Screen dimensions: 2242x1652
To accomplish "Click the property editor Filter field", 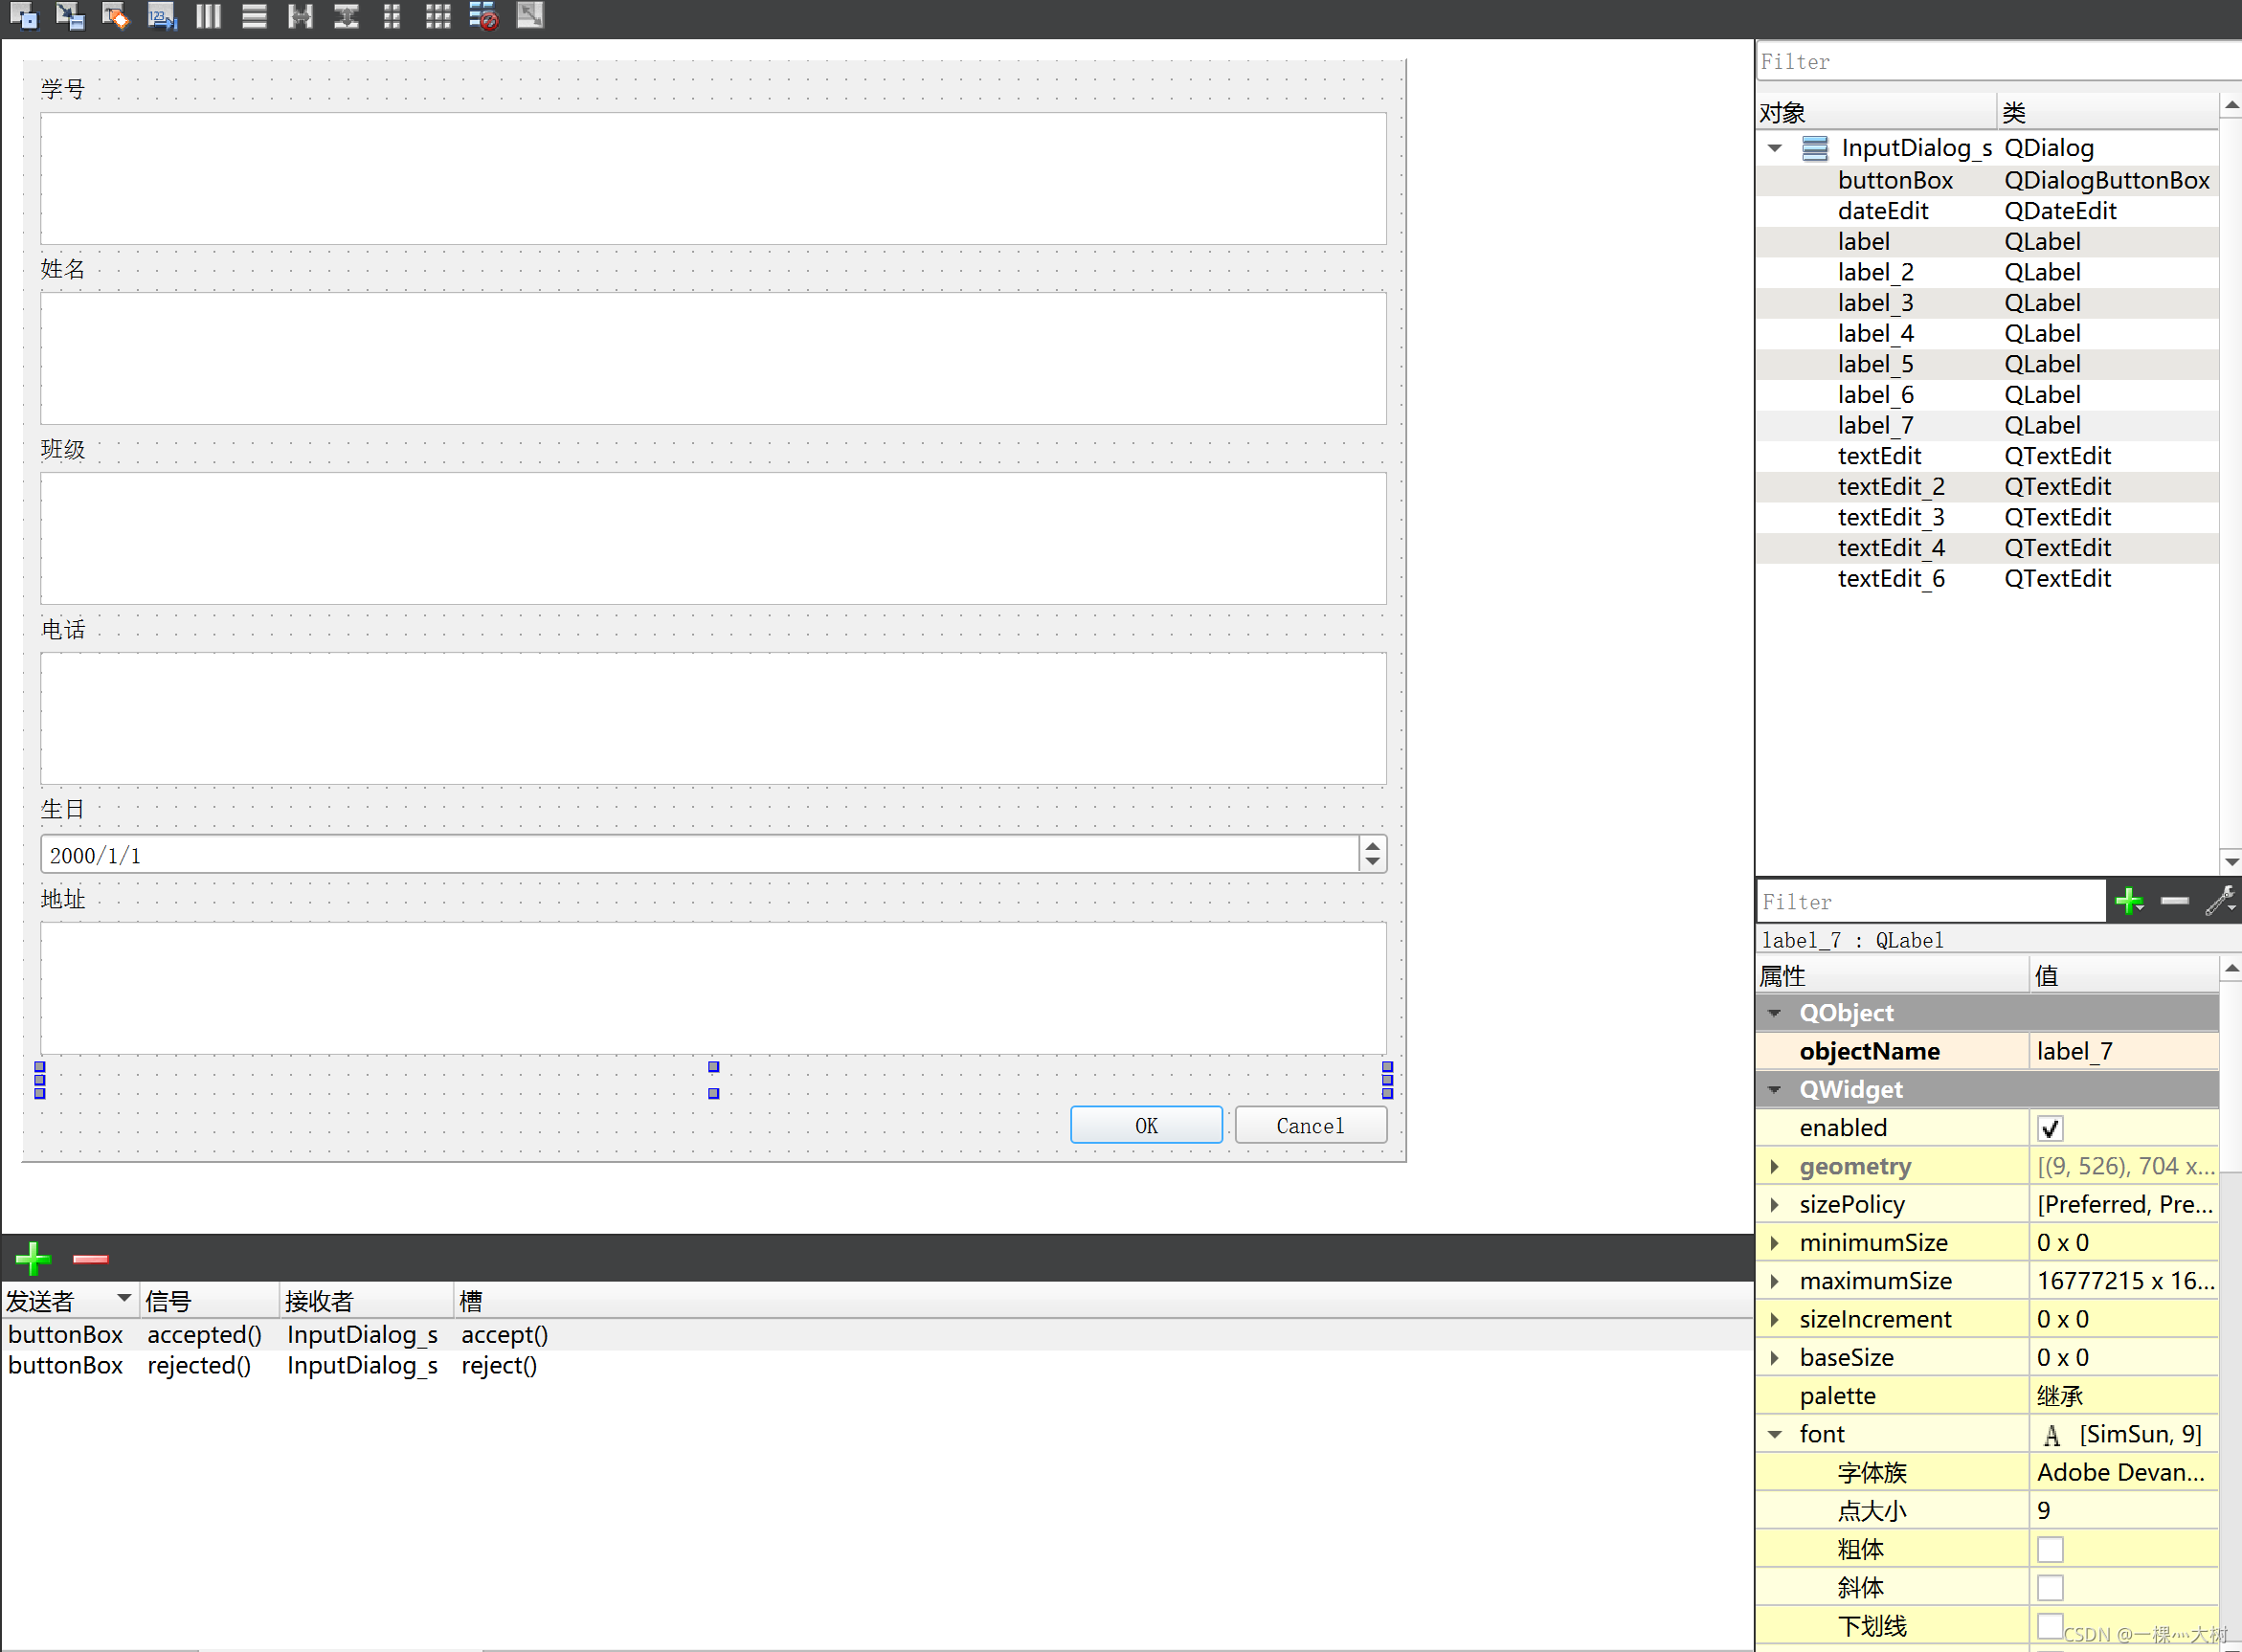I will click(1931, 901).
